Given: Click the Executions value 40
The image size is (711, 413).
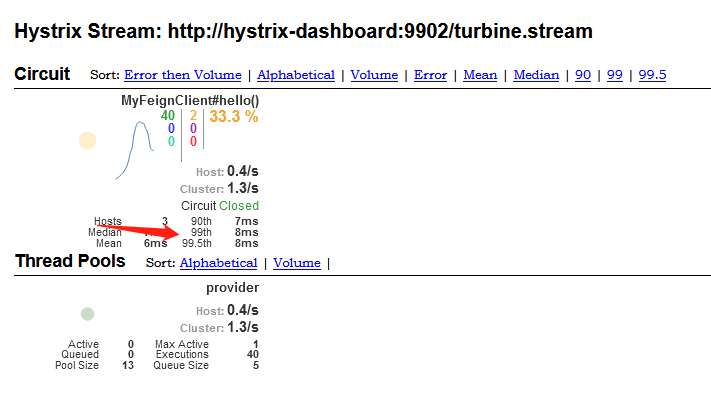Looking at the screenshot, I should click(253, 355).
